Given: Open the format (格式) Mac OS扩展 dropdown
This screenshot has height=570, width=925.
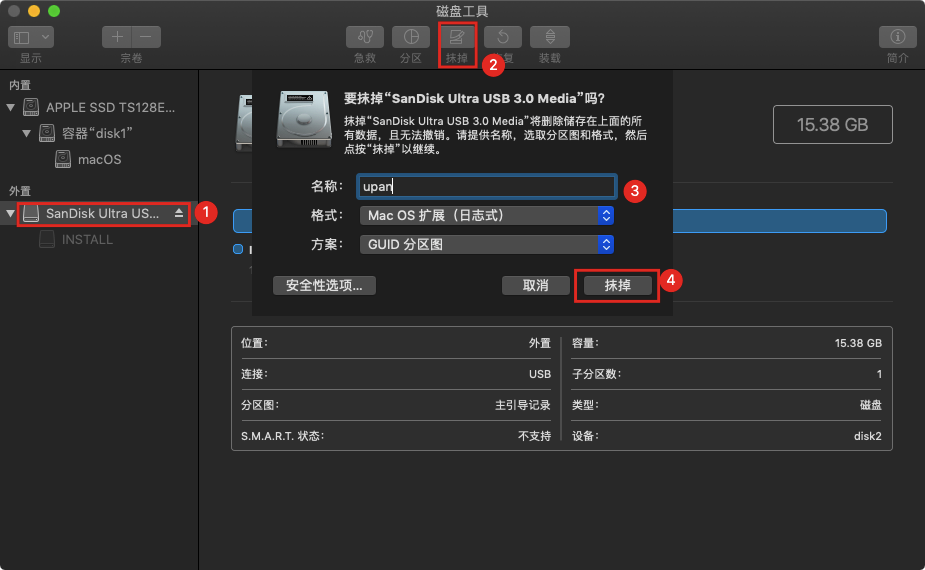Looking at the screenshot, I should click(x=487, y=215).
